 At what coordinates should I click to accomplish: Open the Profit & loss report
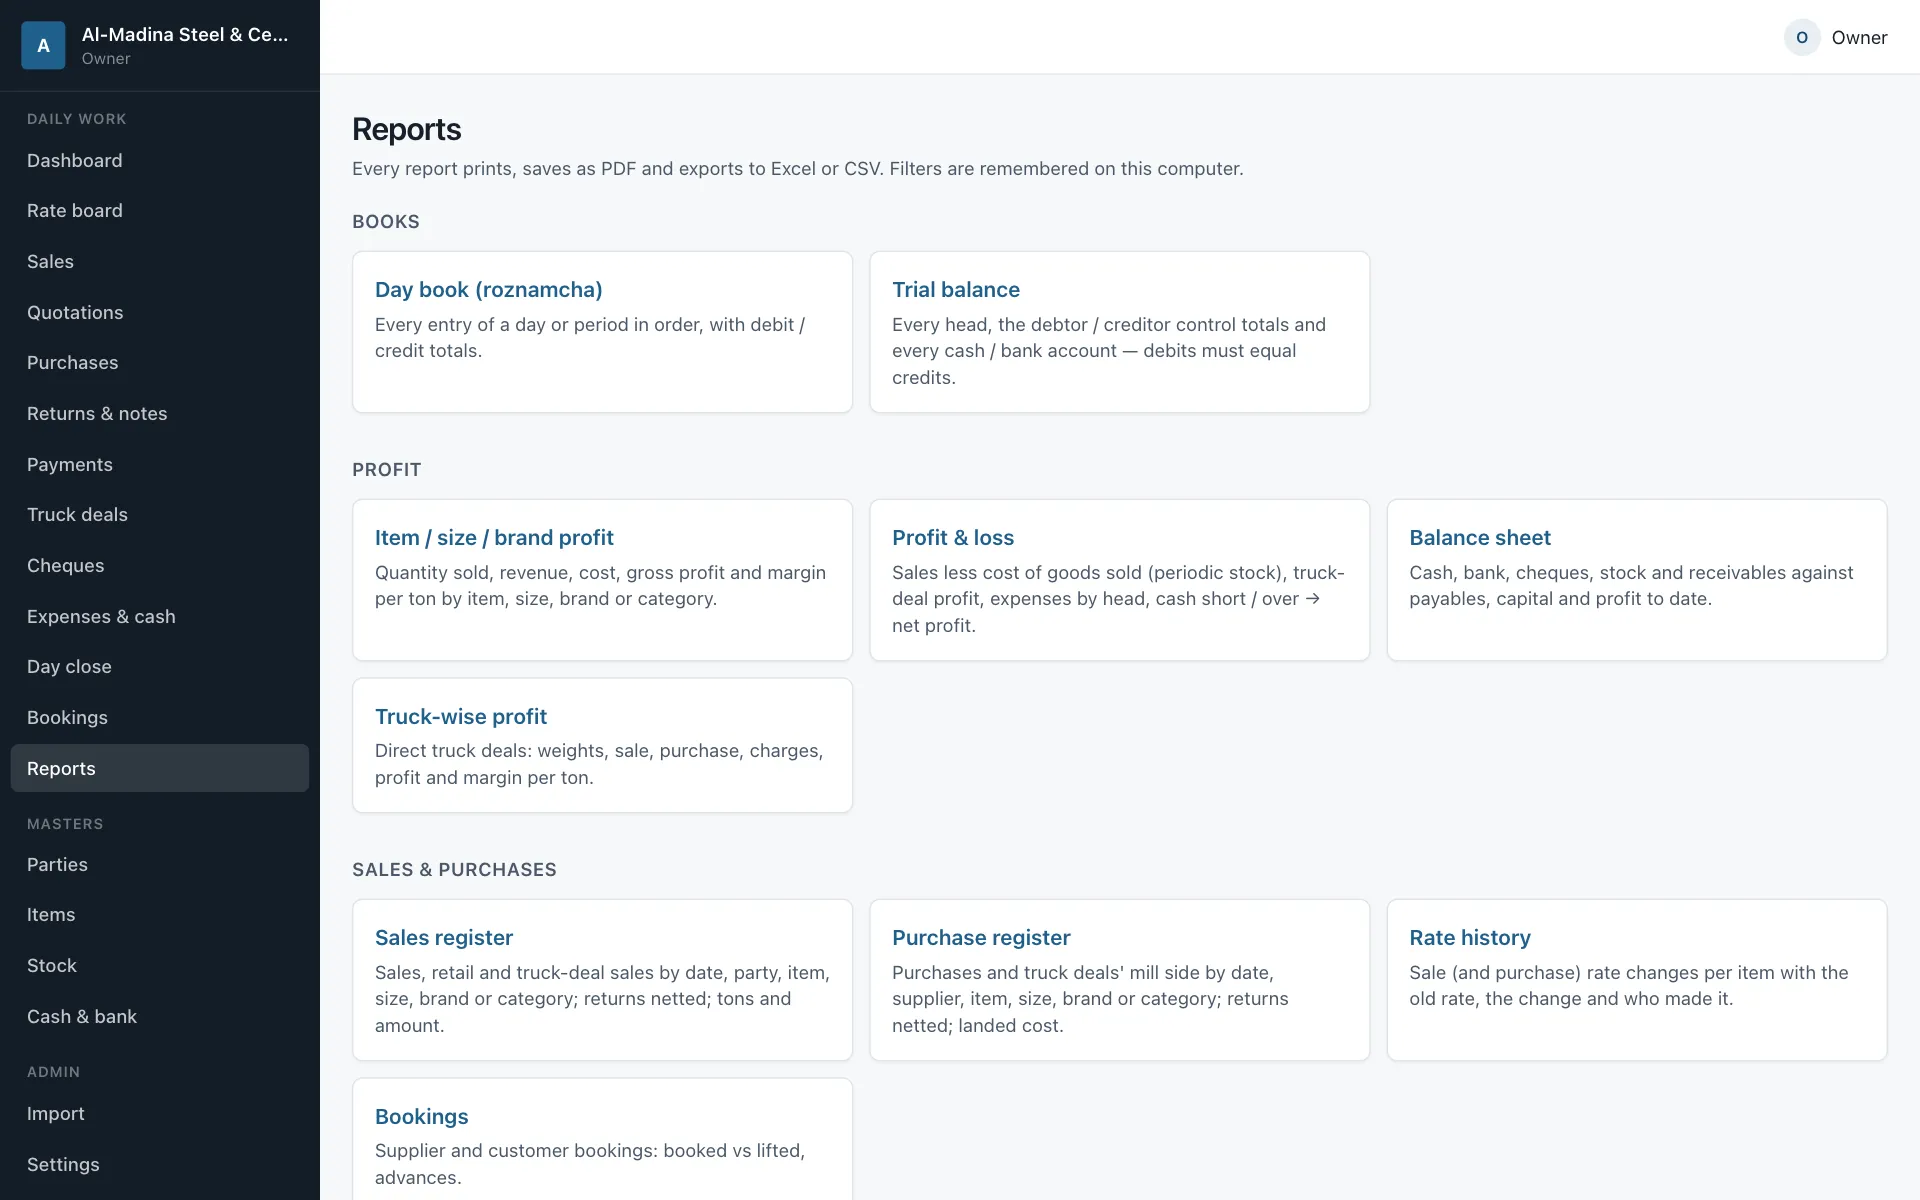[1119, 580]
